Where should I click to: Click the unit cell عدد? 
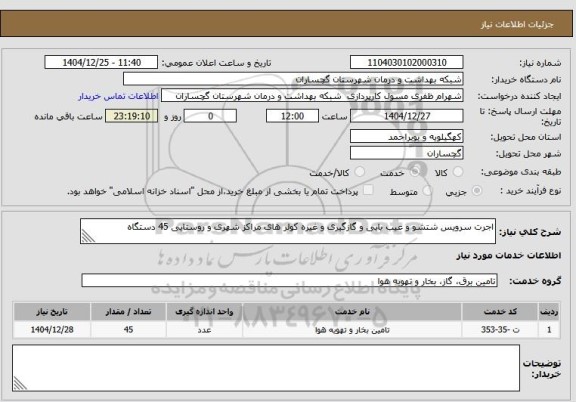204,330
